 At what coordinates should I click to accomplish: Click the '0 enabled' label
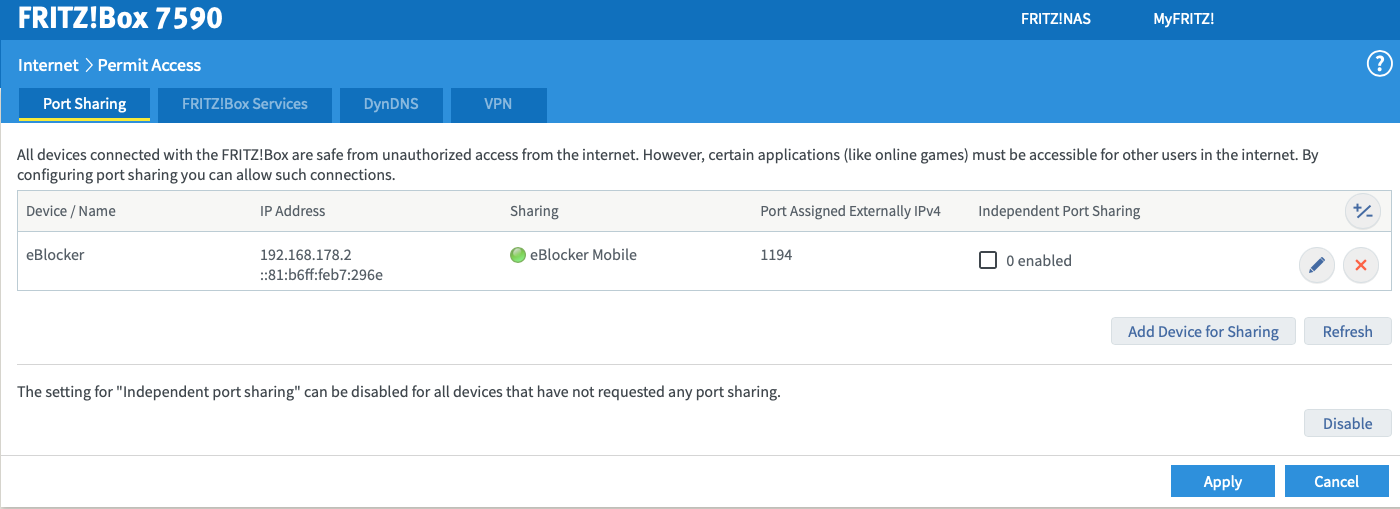pos(1038,261)
